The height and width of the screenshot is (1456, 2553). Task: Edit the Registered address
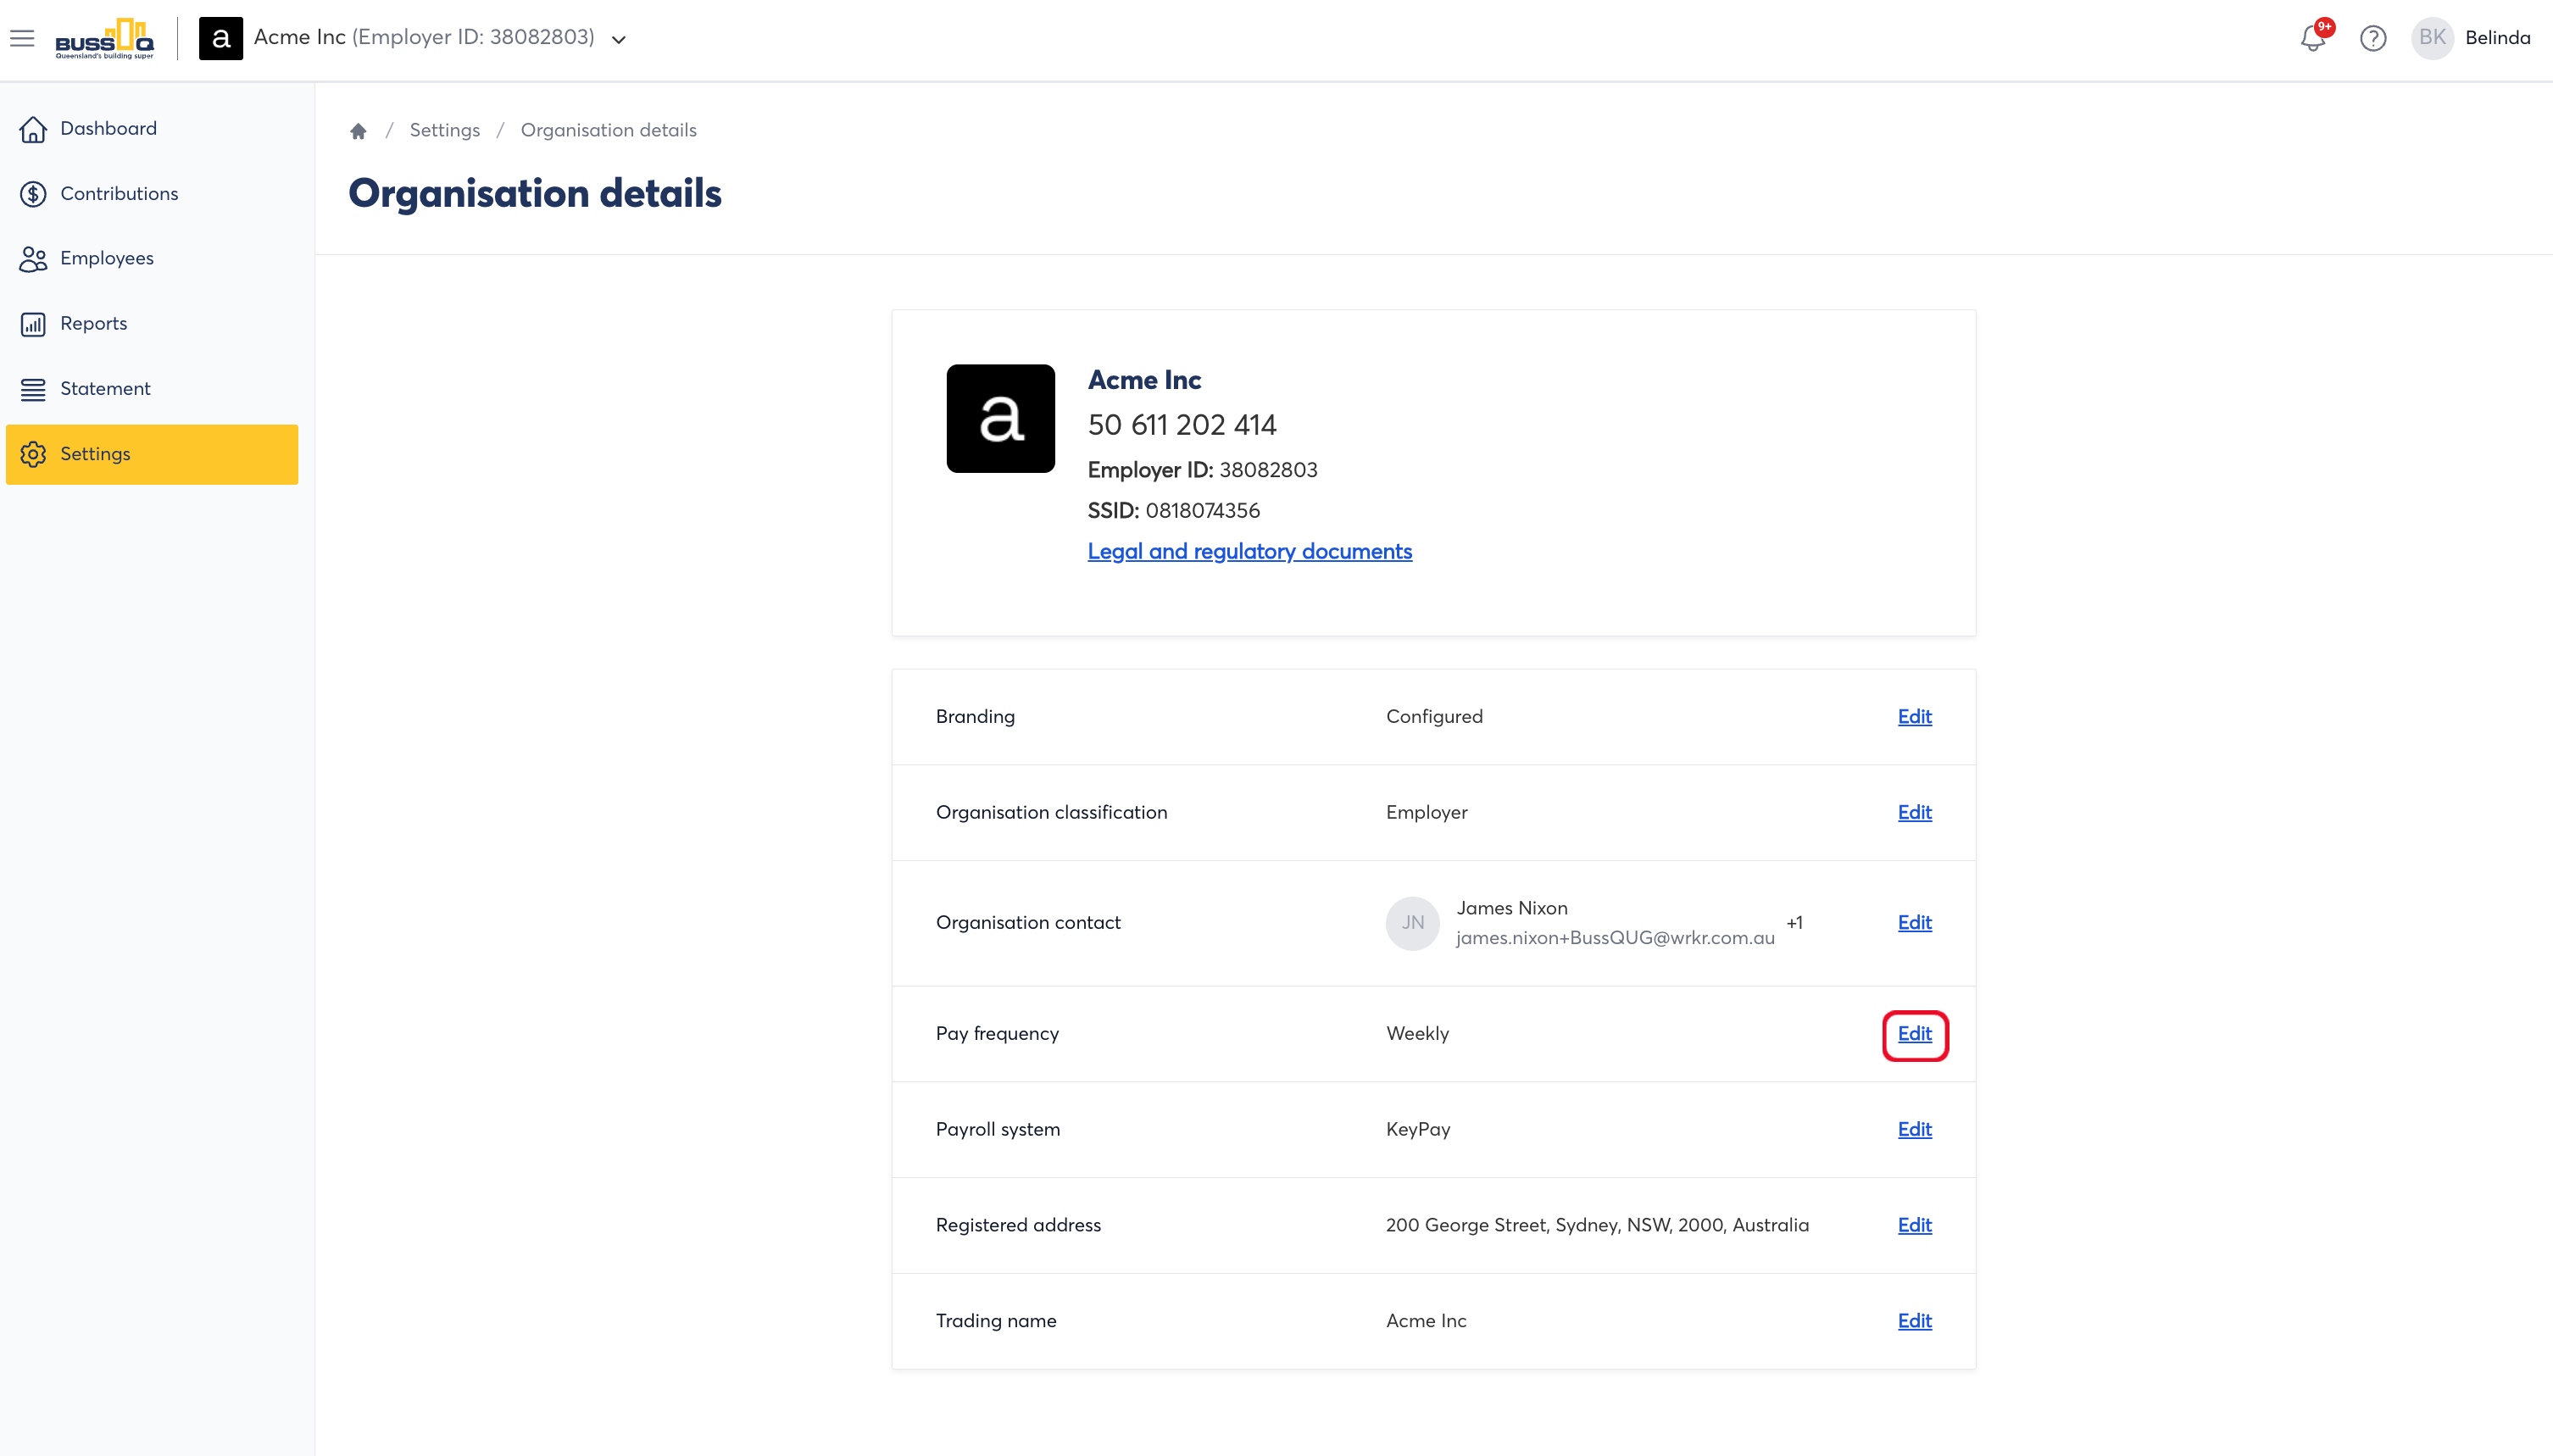pos(1914,1226)
